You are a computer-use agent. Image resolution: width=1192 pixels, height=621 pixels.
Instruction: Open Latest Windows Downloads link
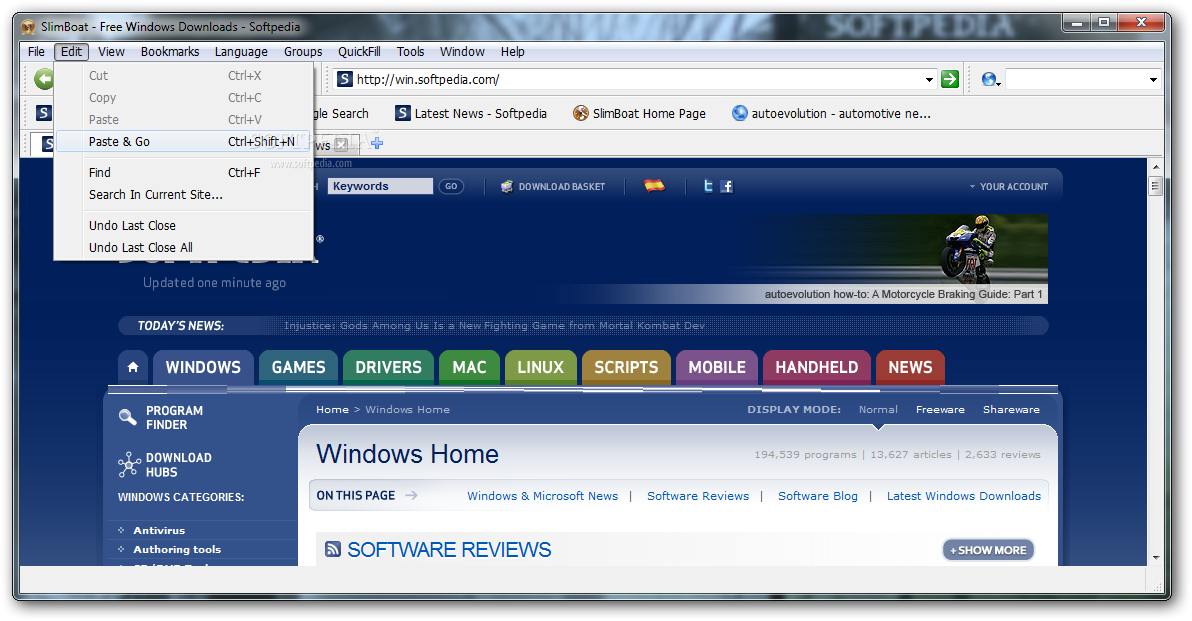tap(963, 496)
